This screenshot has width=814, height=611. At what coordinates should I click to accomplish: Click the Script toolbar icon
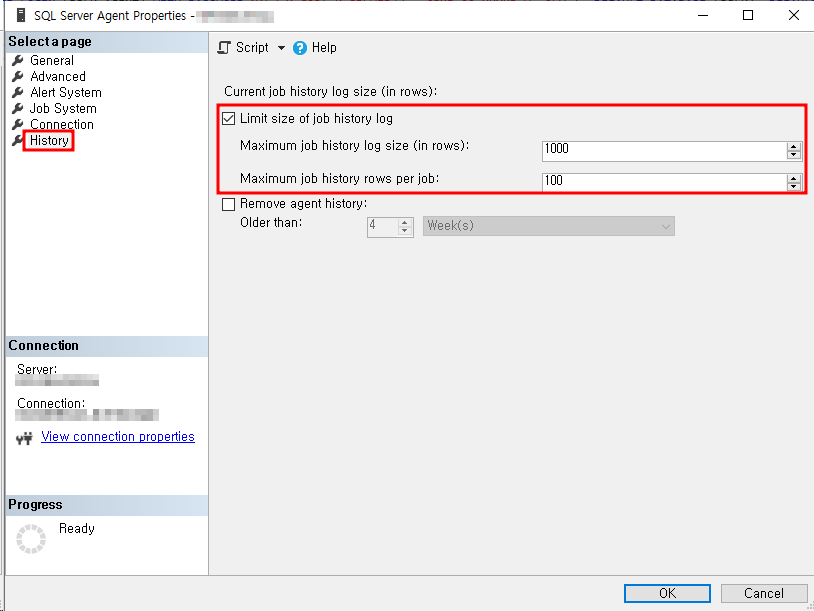tap(224, 48)
